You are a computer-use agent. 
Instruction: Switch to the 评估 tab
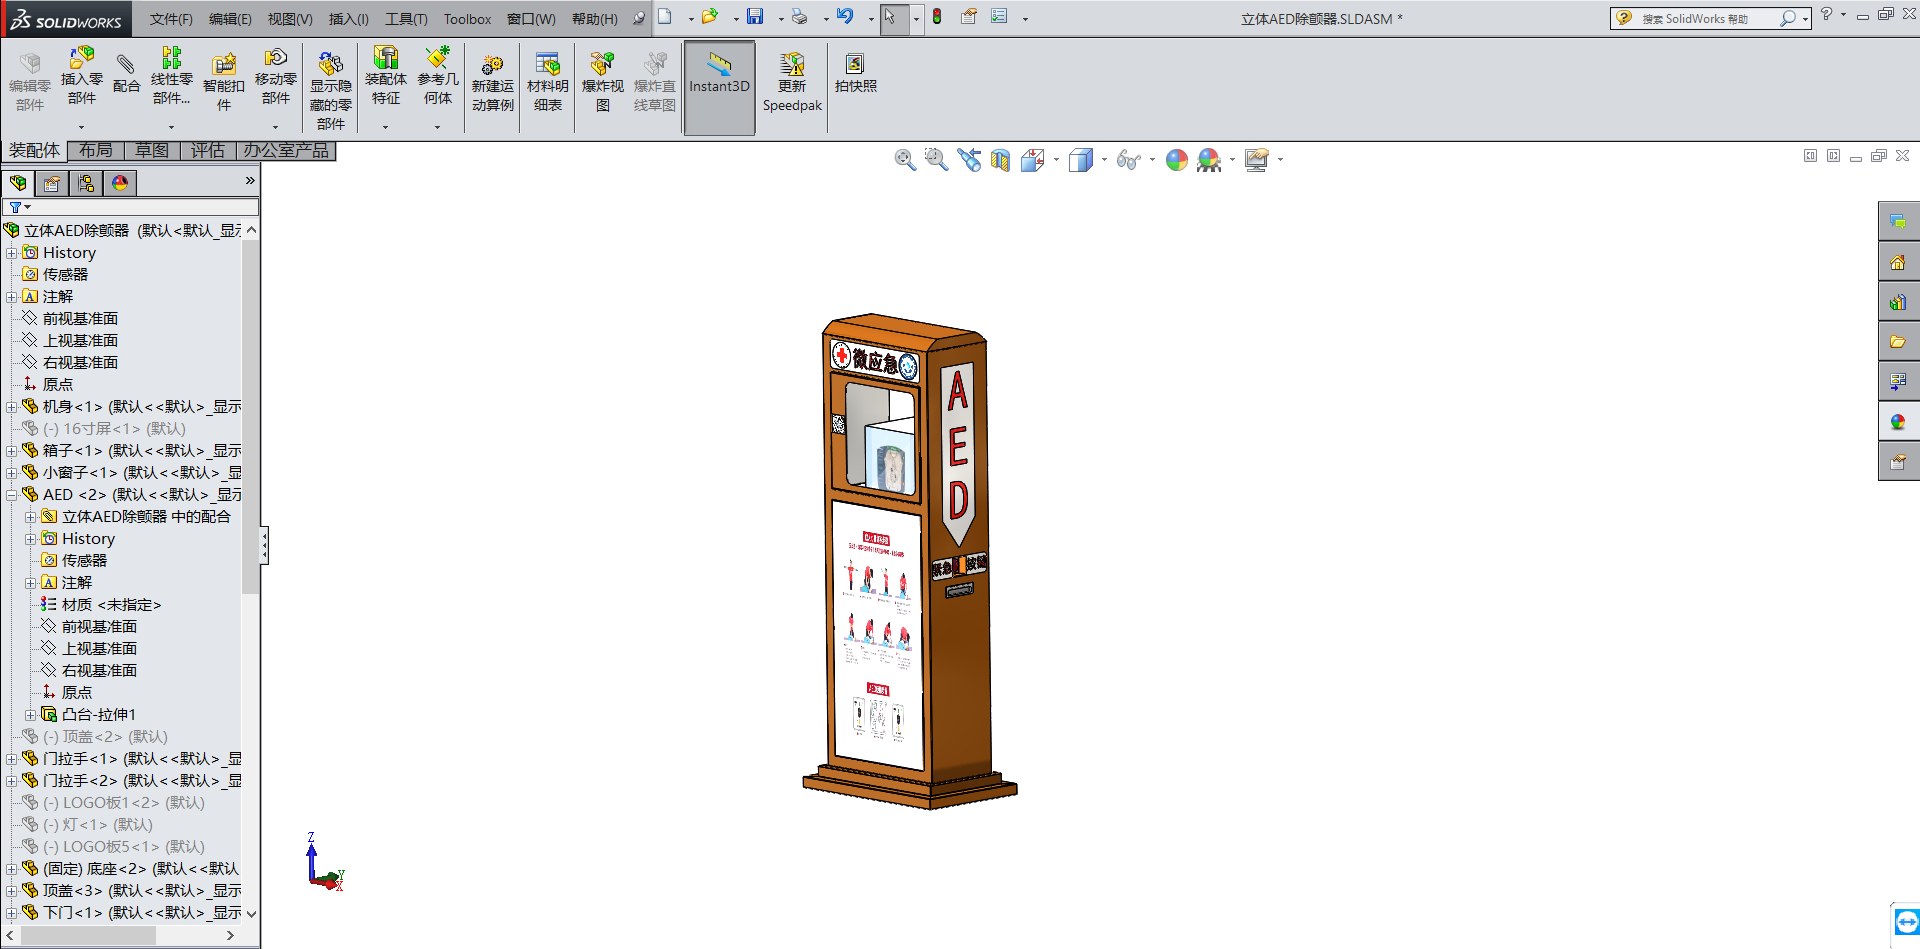(x=208, y=151)
